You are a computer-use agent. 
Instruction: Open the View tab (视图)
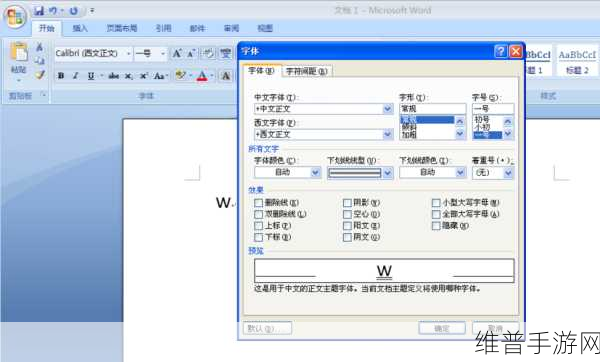point(265,28)
